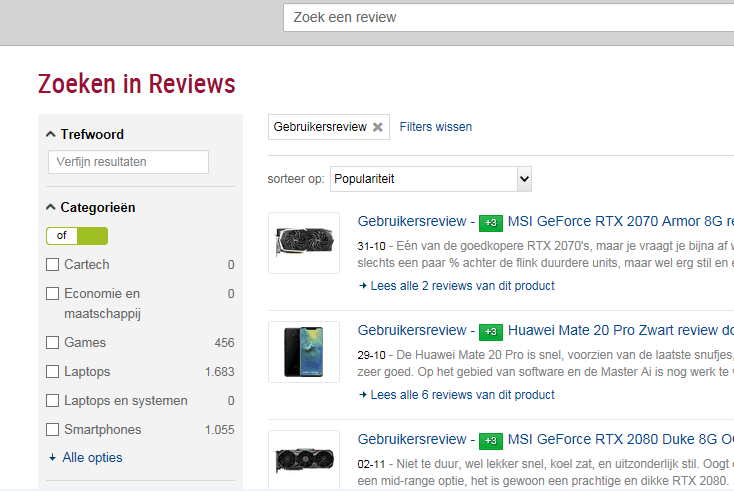Image resolution: width=734 pixels, height=491 pixels.
Task: Open the sorteer op Populariteit dropdown
Action: [x=431, y=179]
